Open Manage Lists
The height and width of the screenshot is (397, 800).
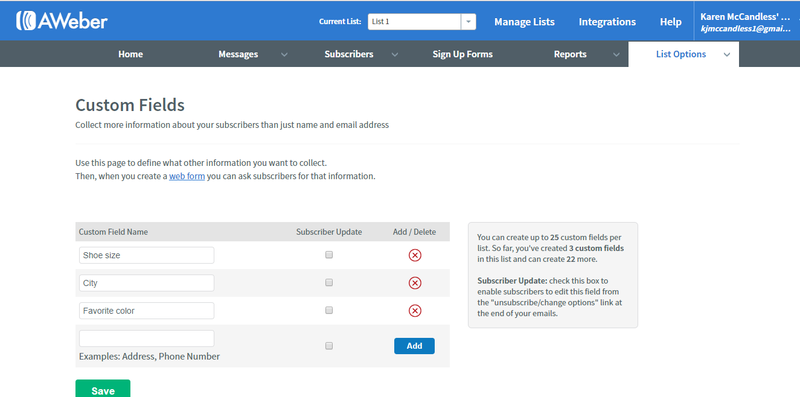click(524, 22)
